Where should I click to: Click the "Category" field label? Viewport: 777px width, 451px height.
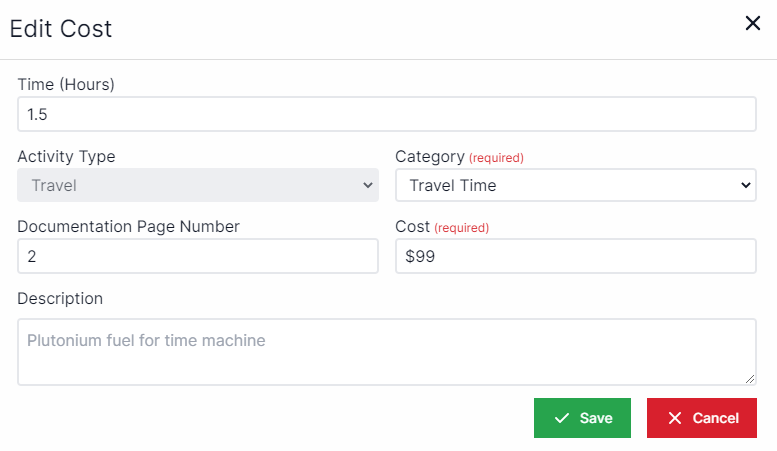click(430, 156)
